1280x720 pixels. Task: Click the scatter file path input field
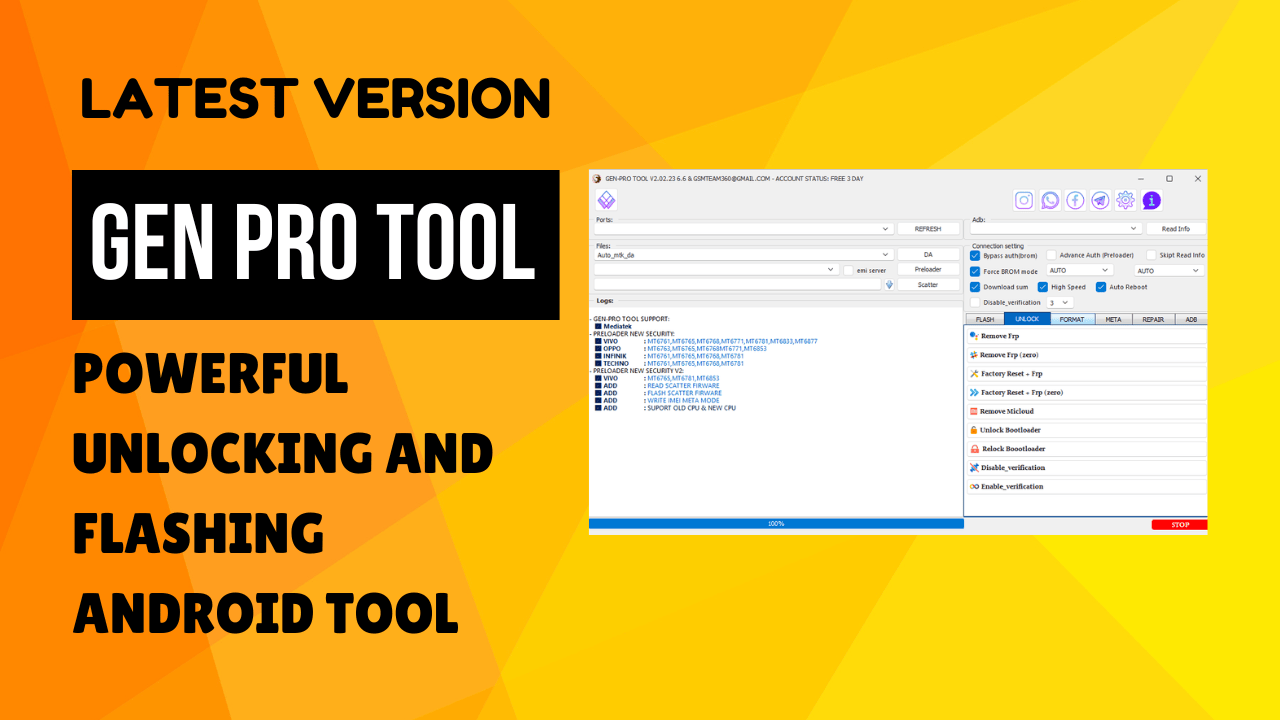[x=737, y=284]
